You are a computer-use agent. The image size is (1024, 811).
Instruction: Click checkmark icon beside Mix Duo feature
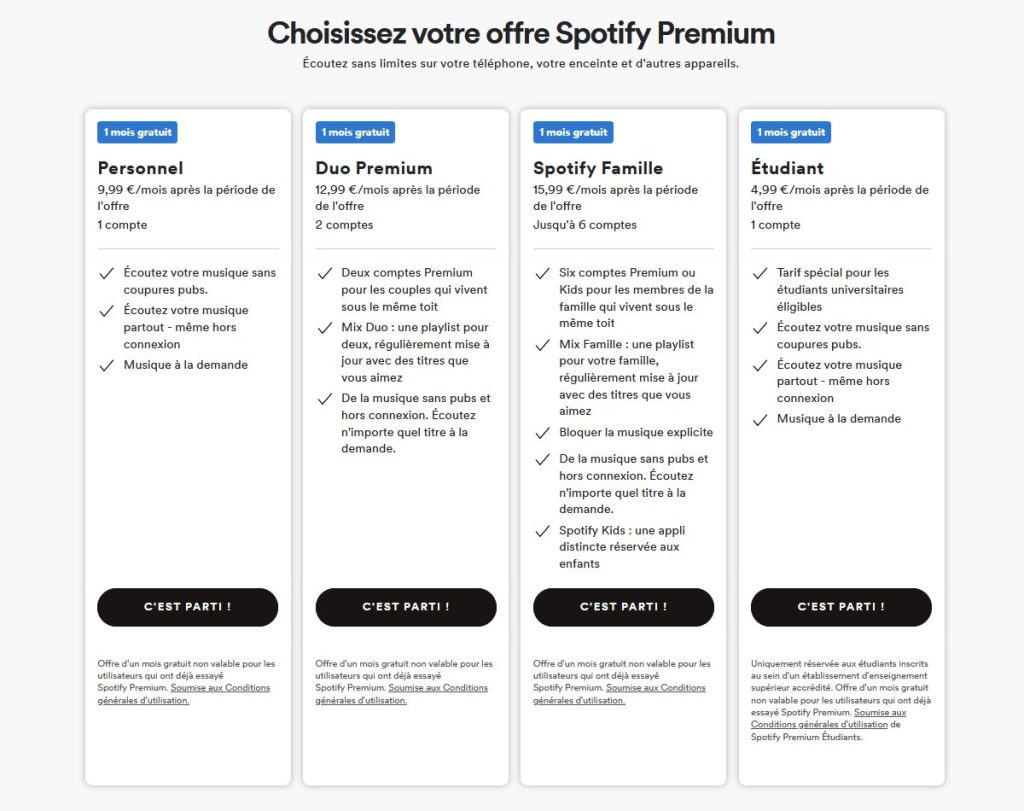click(x=324, y=328)
